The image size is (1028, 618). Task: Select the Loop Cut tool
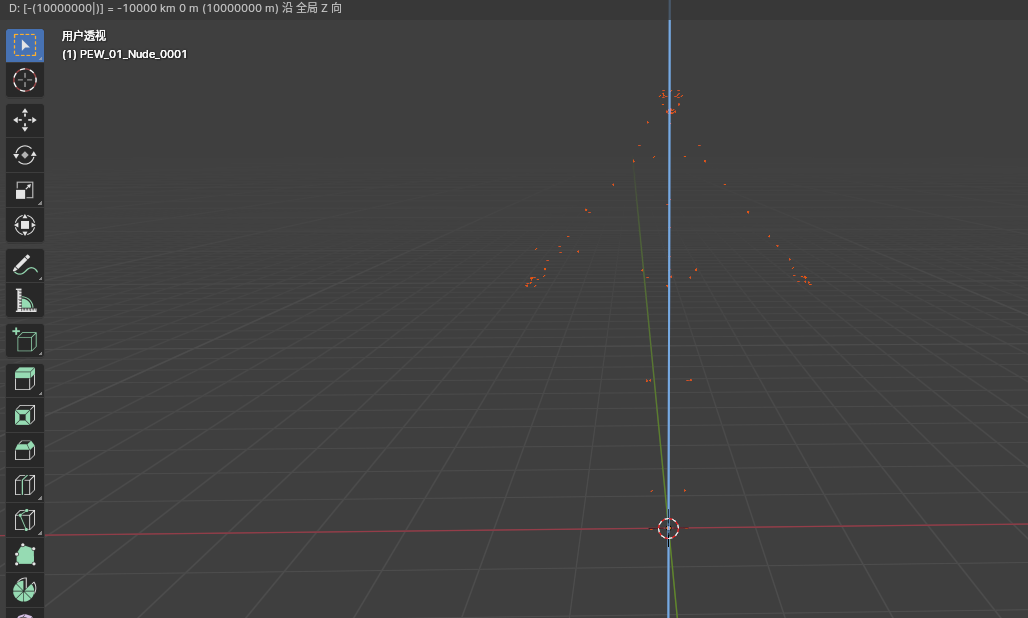click(25, 485)
